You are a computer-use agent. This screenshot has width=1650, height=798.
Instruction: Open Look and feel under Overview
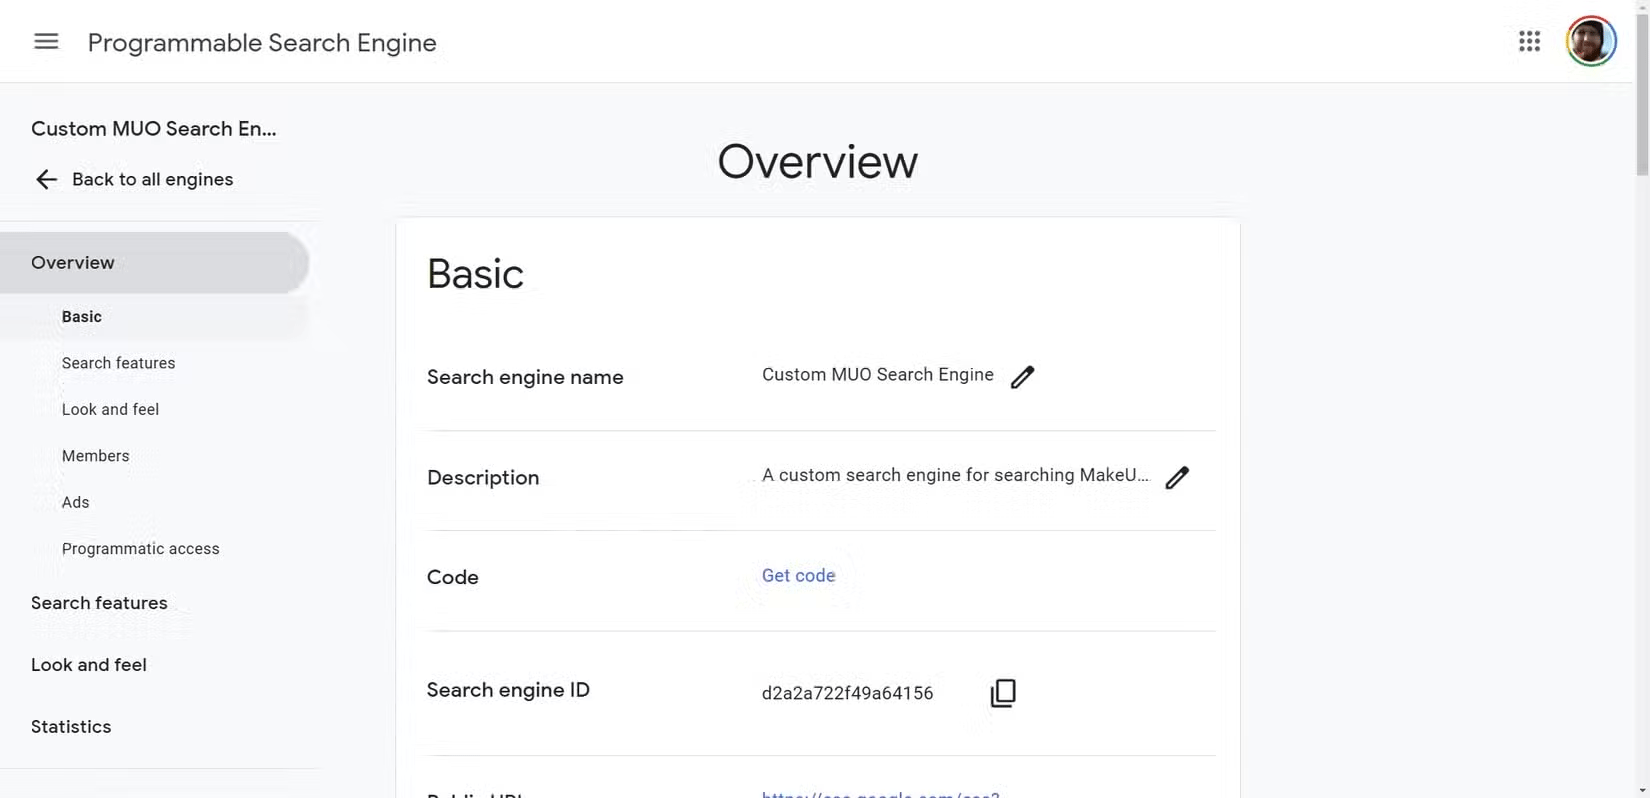tap(110, 409)
